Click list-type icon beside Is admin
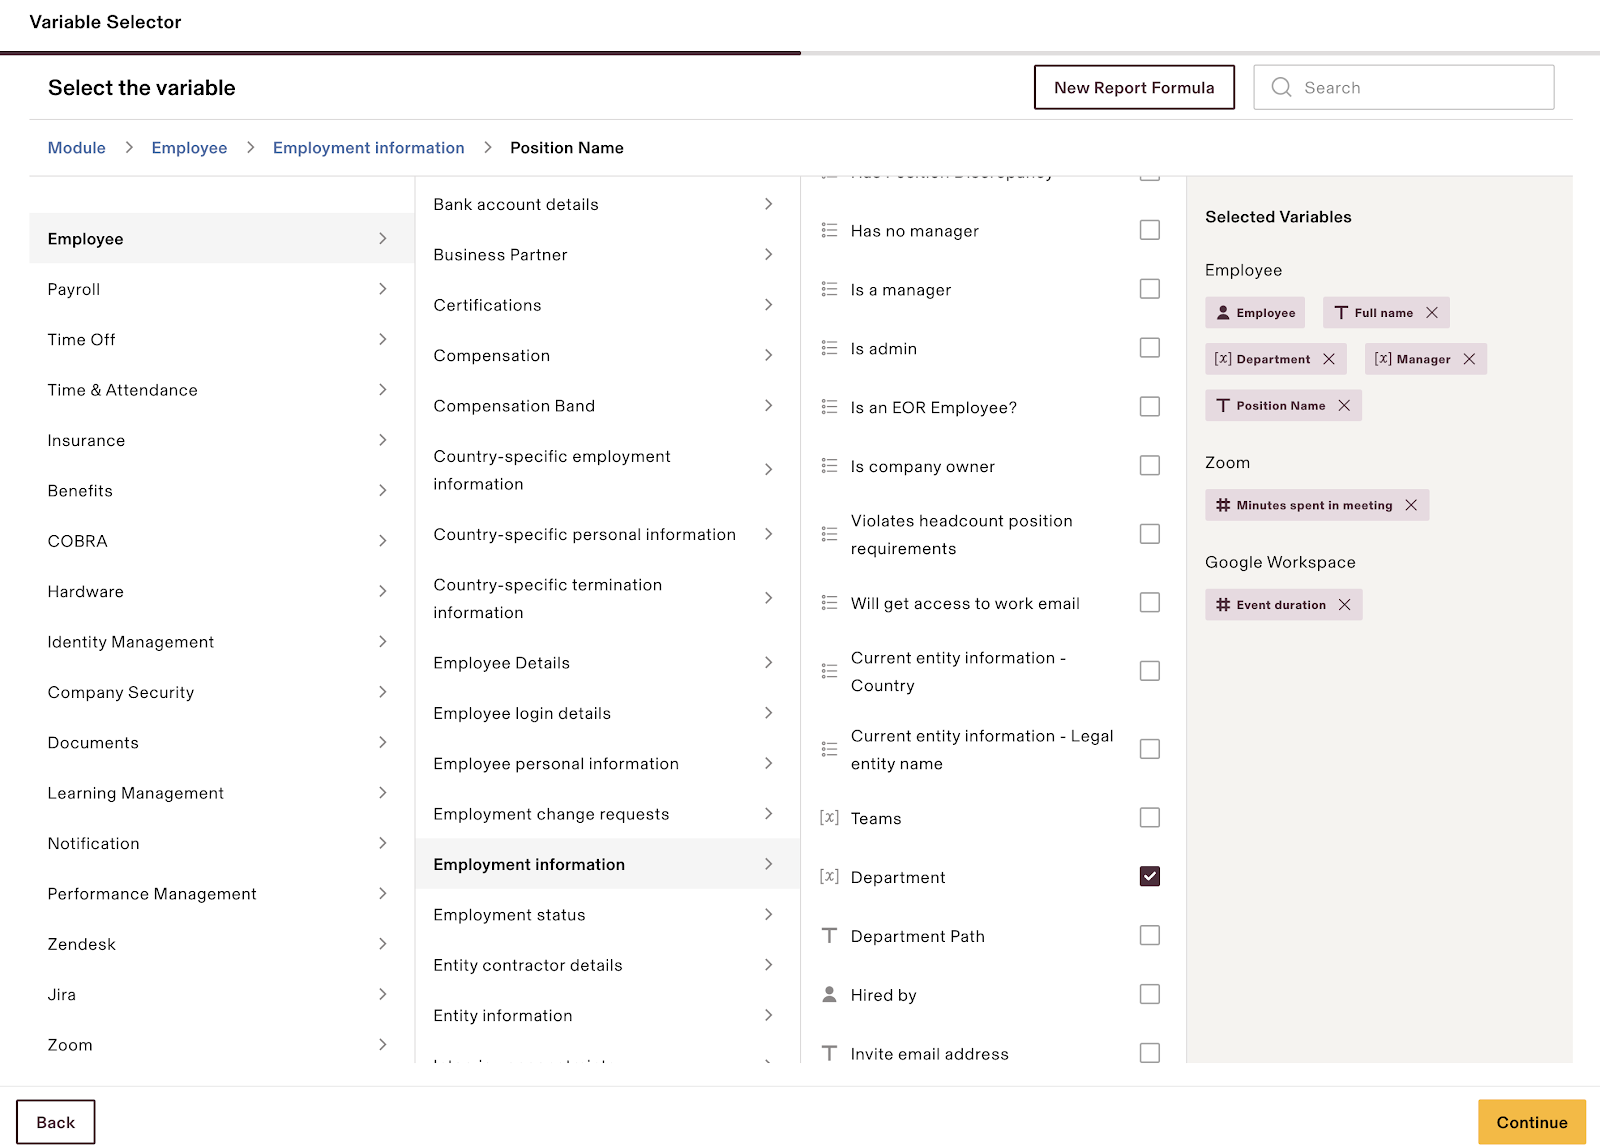This screenshot has height=1148, width=1600. click(x=829, y=348)
